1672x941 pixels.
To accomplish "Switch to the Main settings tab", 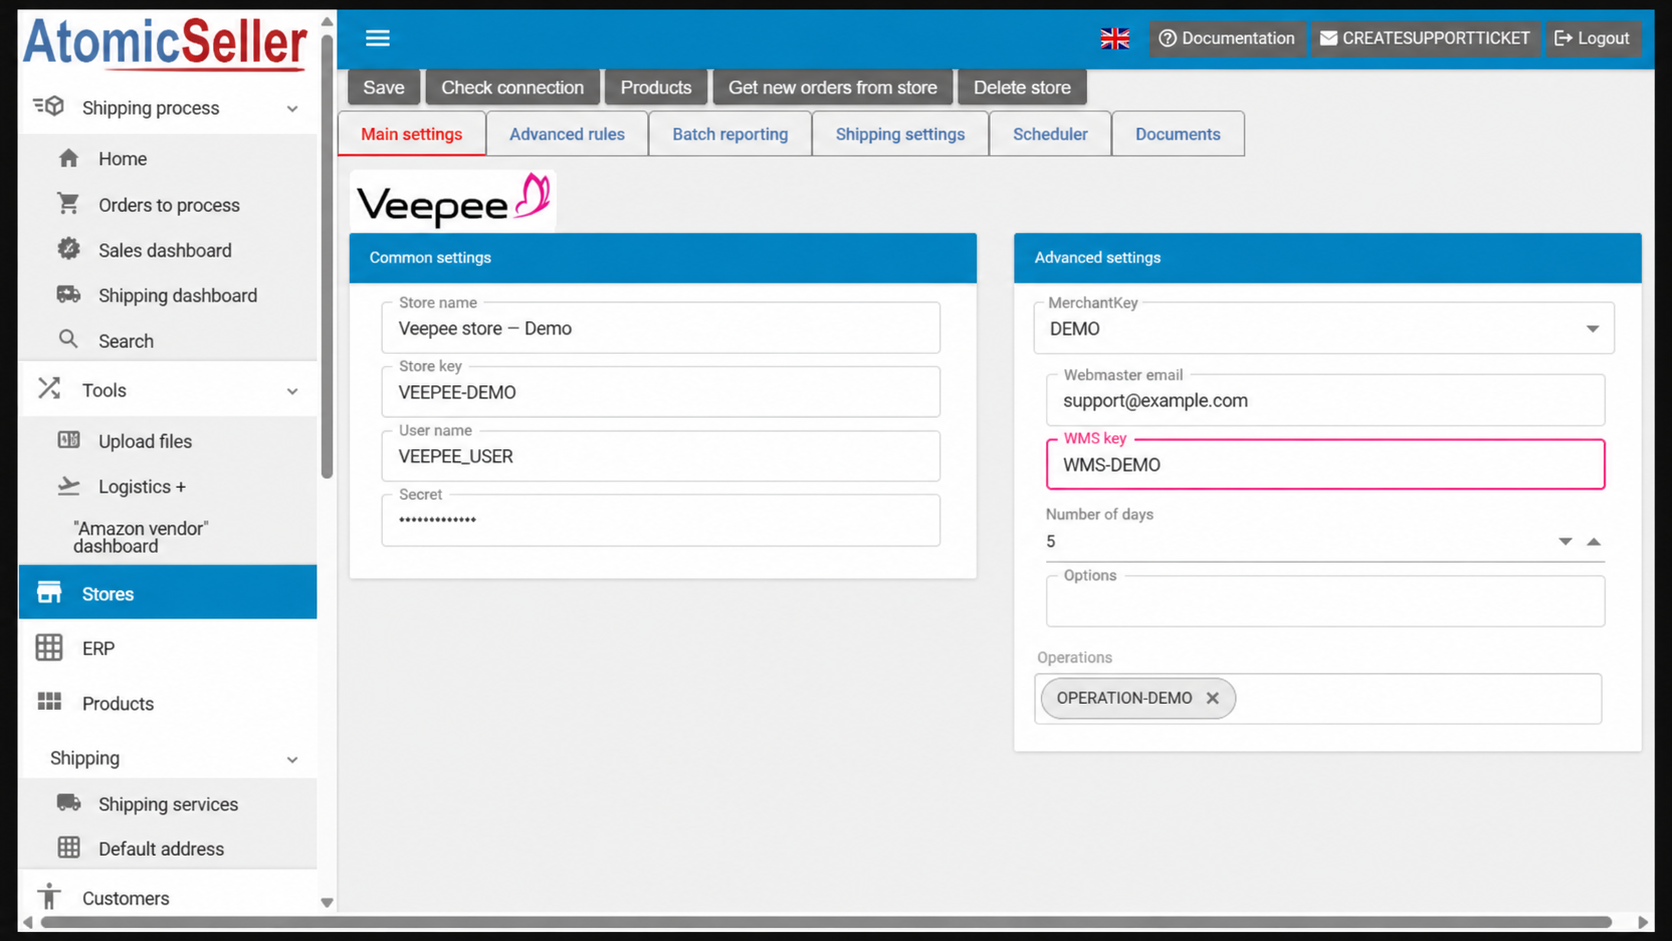I will pyautogui.click(x=412, y=134).
